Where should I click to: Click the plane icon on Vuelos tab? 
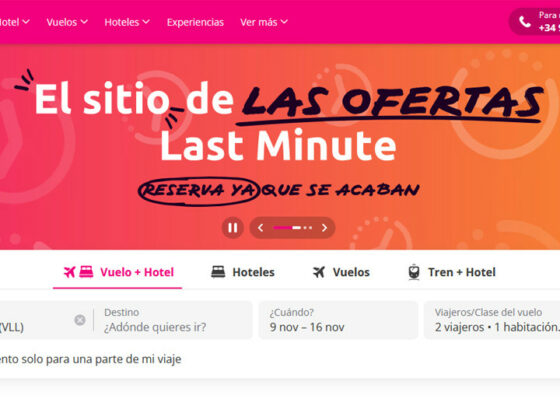319,272
